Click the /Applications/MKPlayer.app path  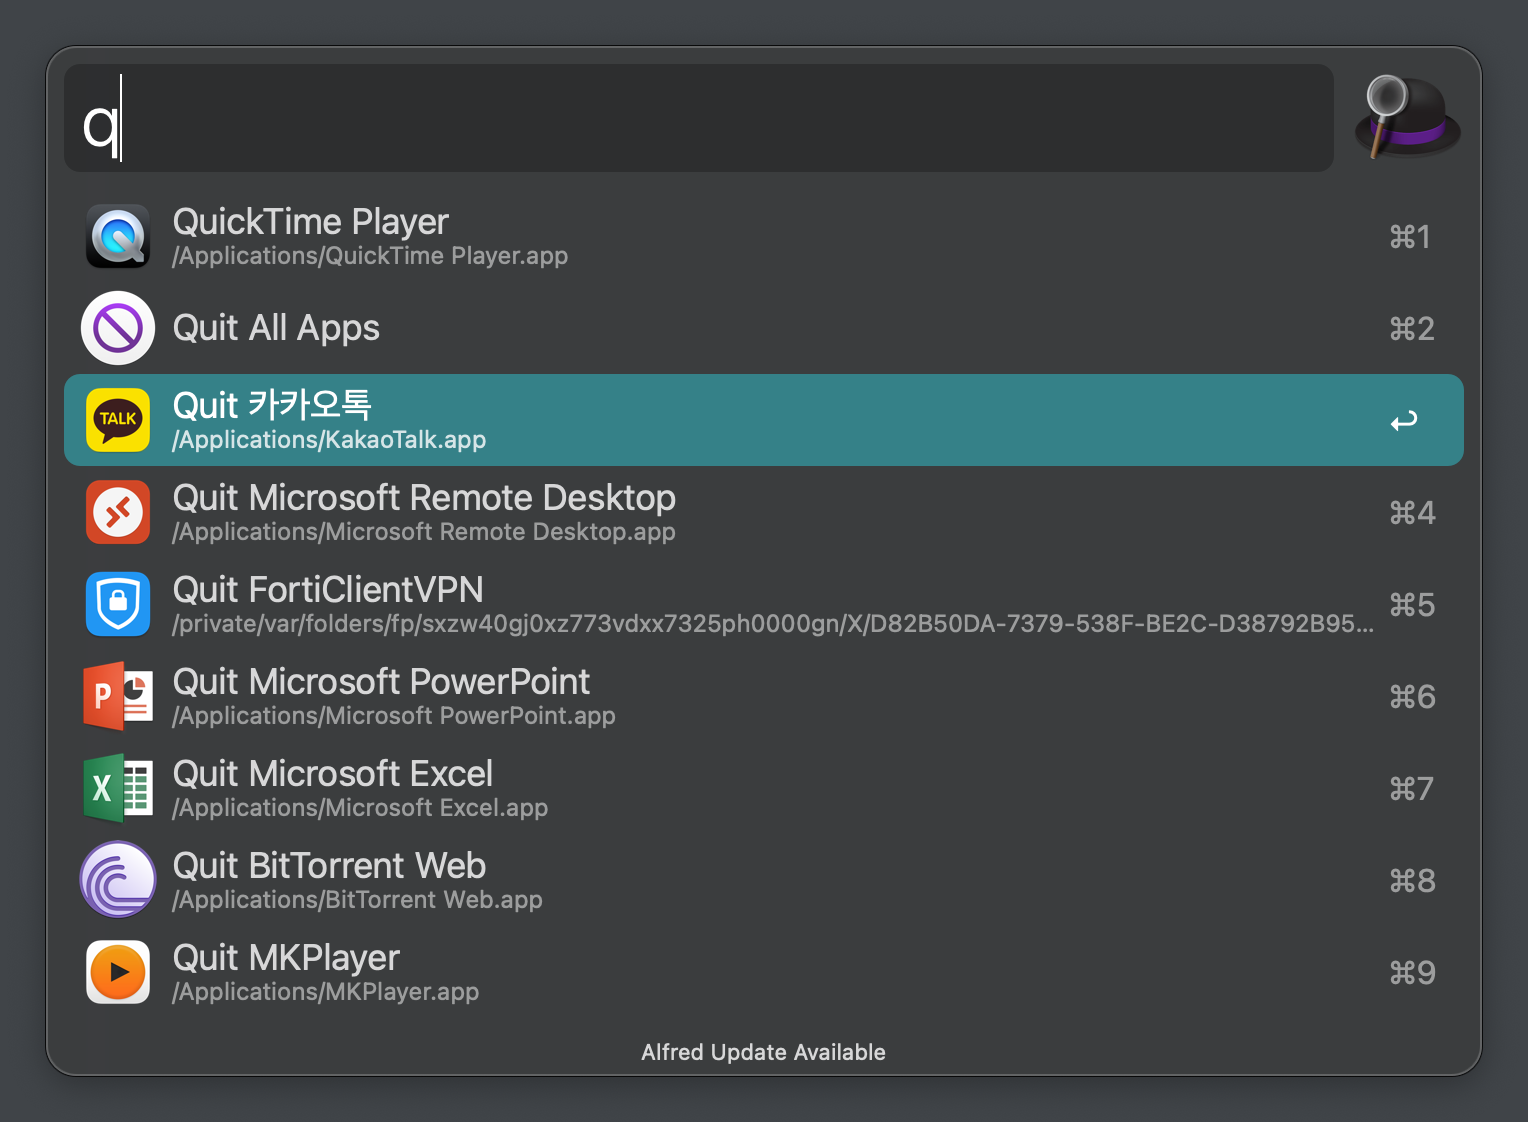point(325,992)
